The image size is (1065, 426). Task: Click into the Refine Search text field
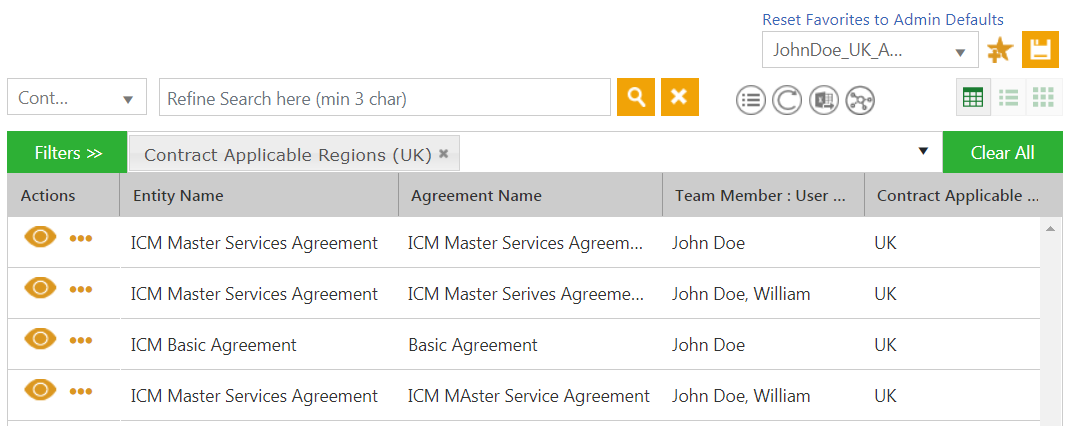(384, 98)
